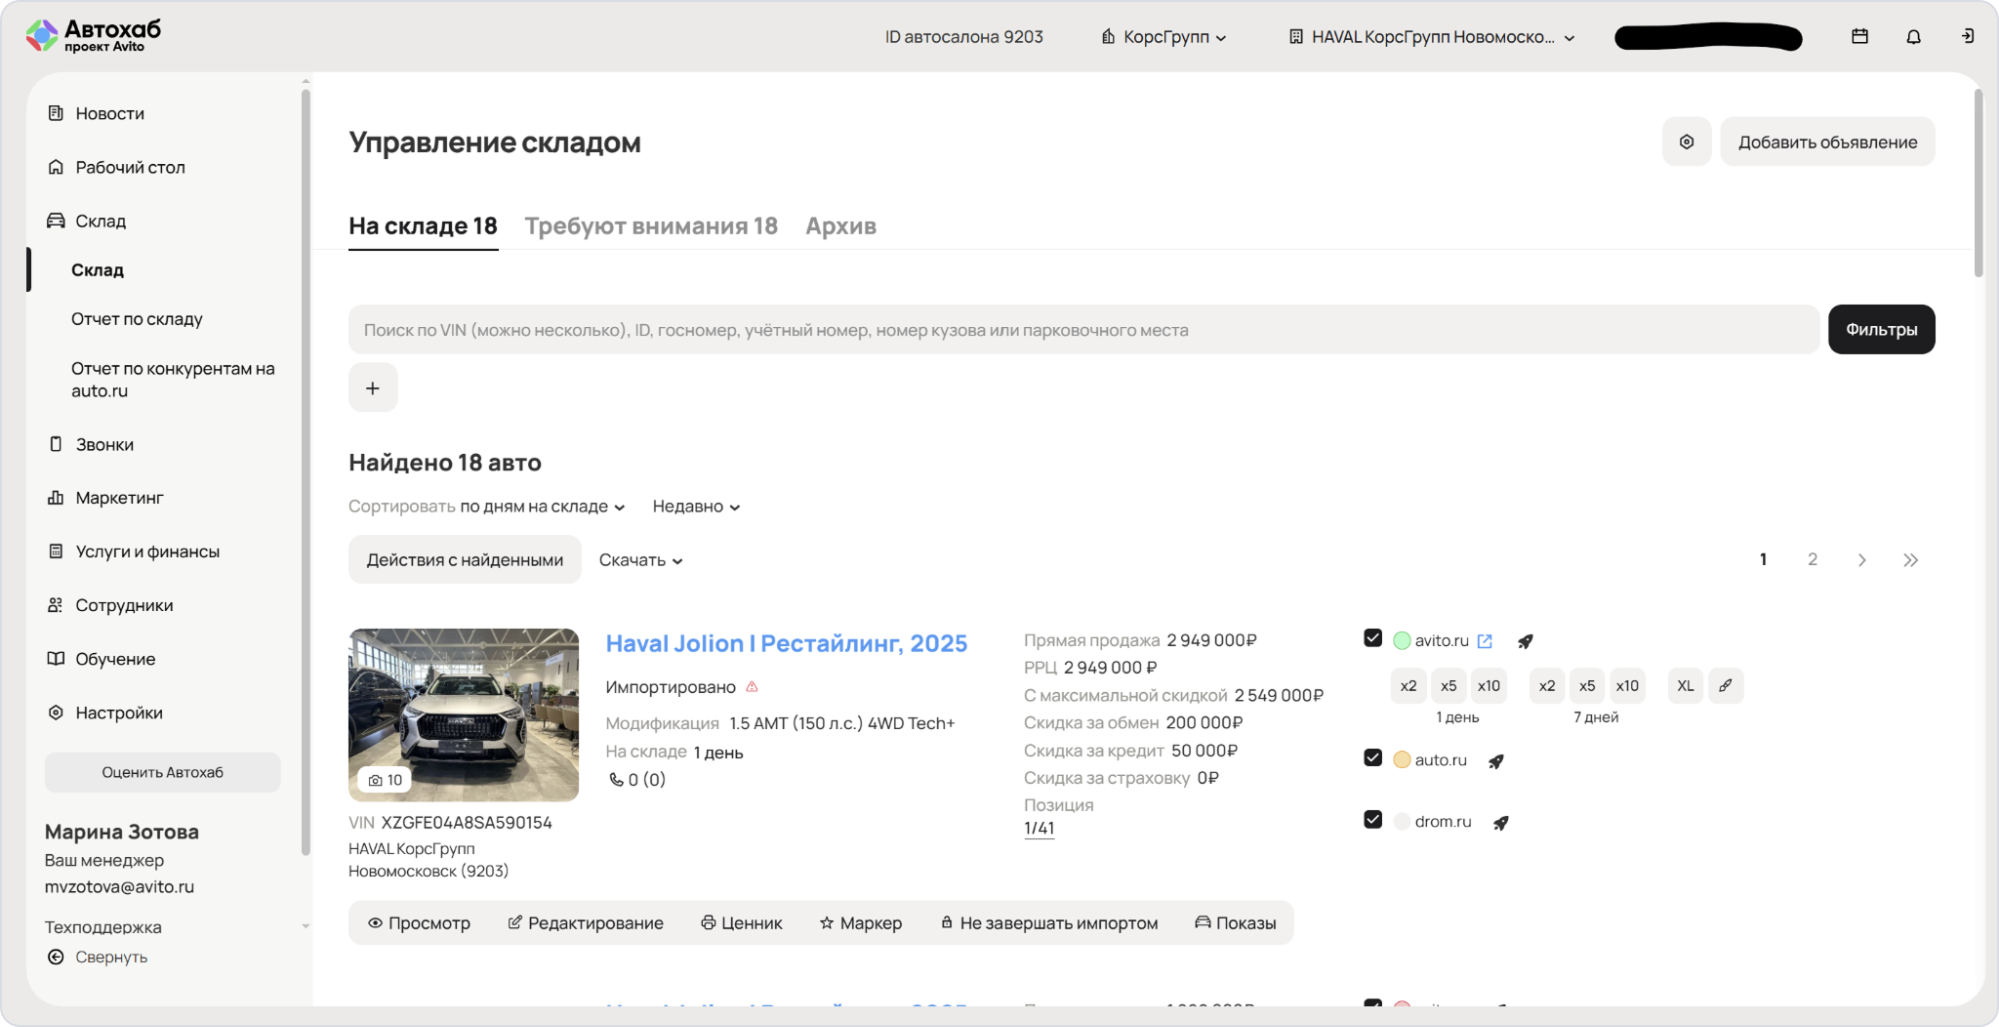Open the Haval Jolion I Рестайлинг listing link
This screenshot has height=1027, width=1999.
pyautogui.click(x=786, y=643)
